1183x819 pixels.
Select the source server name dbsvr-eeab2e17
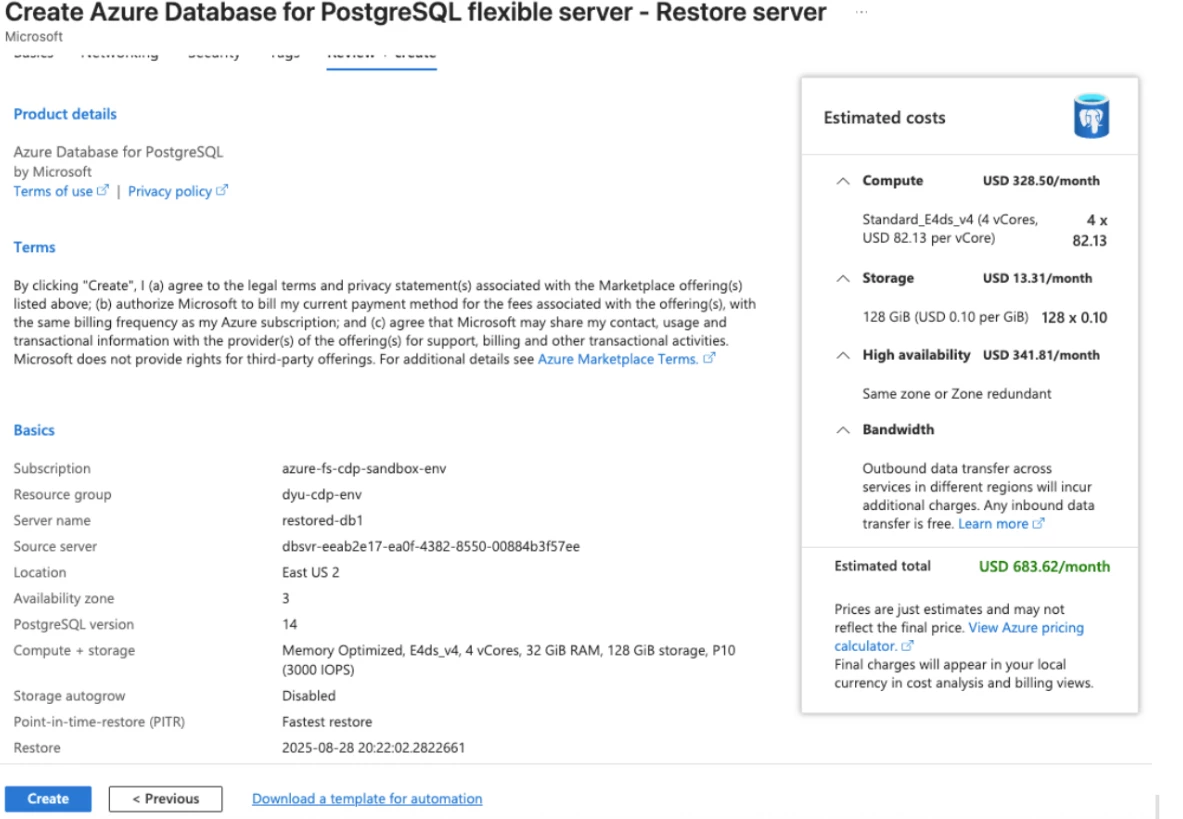[x=431, y=546]
